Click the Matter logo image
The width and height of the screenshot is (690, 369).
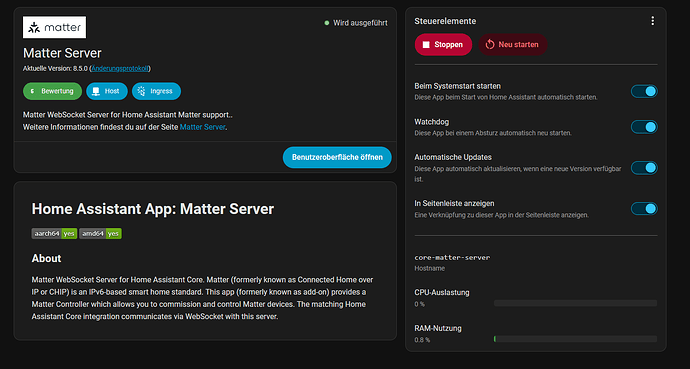point(55,27)
